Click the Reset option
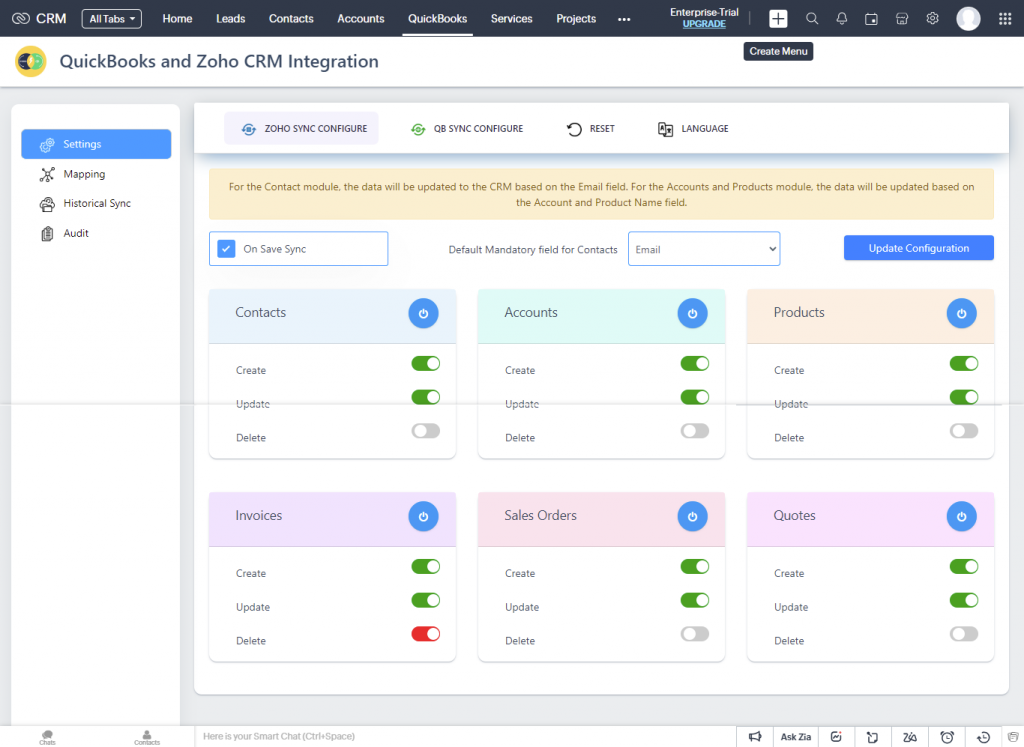 click(590, 129)
